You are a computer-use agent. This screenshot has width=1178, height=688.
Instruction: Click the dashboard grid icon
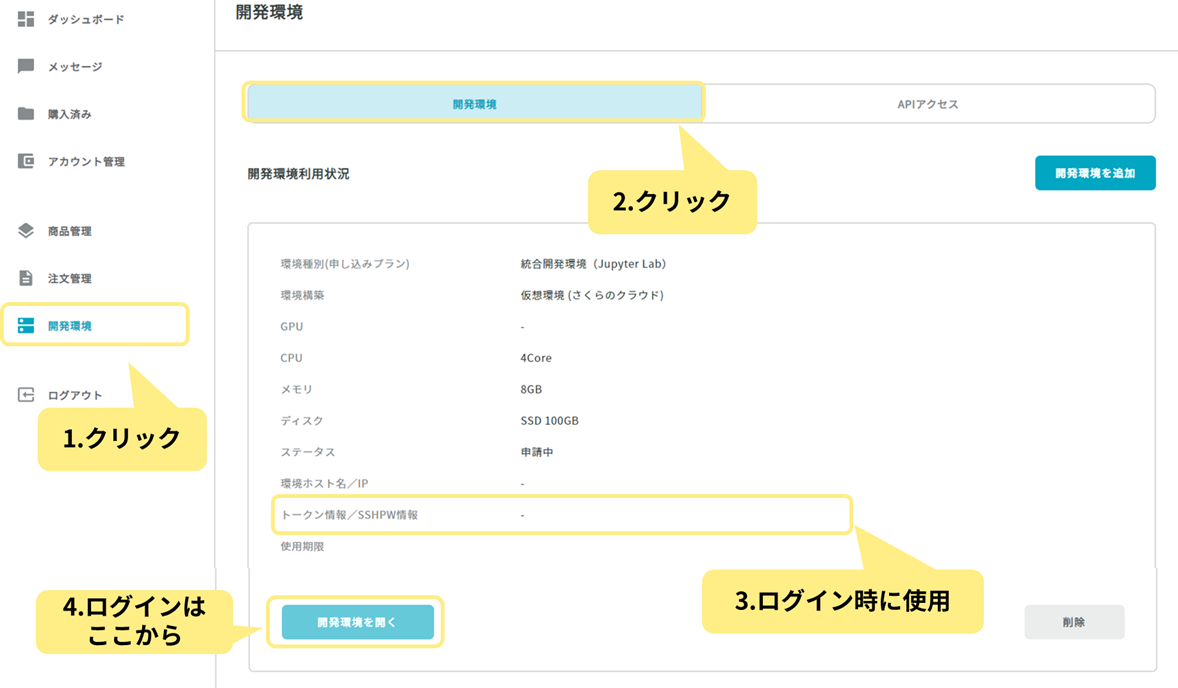(x=26, y=19)
